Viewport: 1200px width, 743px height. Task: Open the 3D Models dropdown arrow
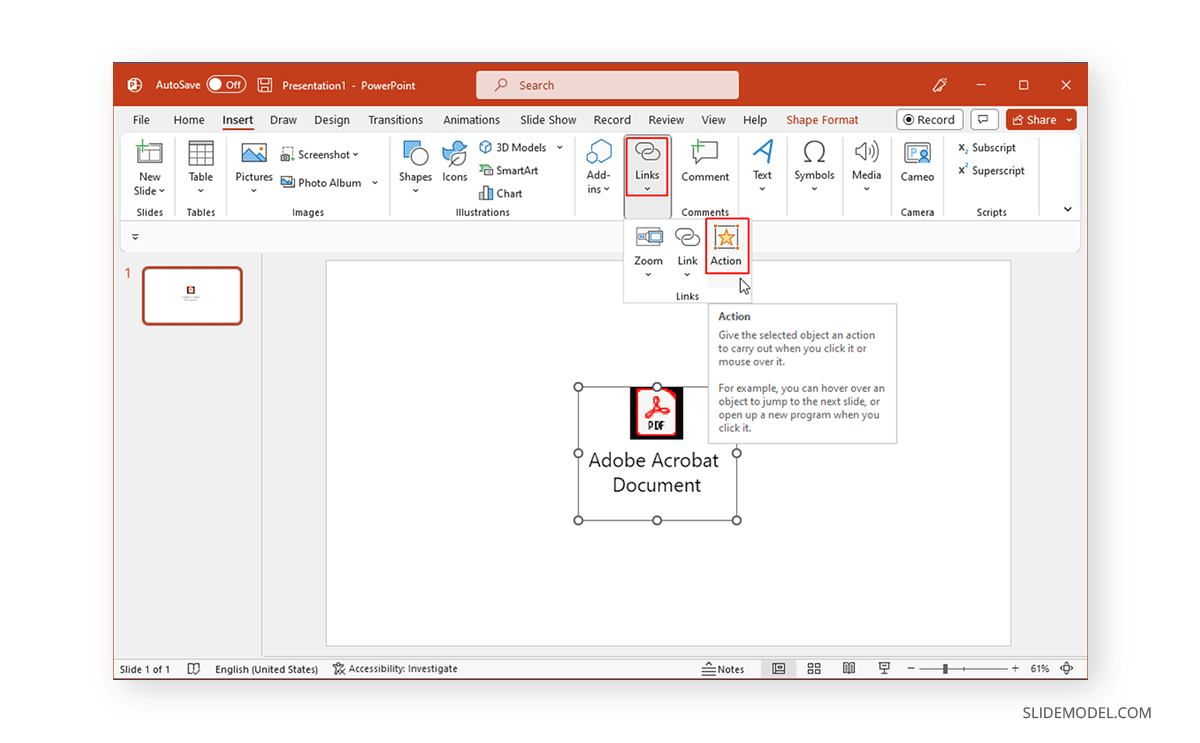[559, 147]
